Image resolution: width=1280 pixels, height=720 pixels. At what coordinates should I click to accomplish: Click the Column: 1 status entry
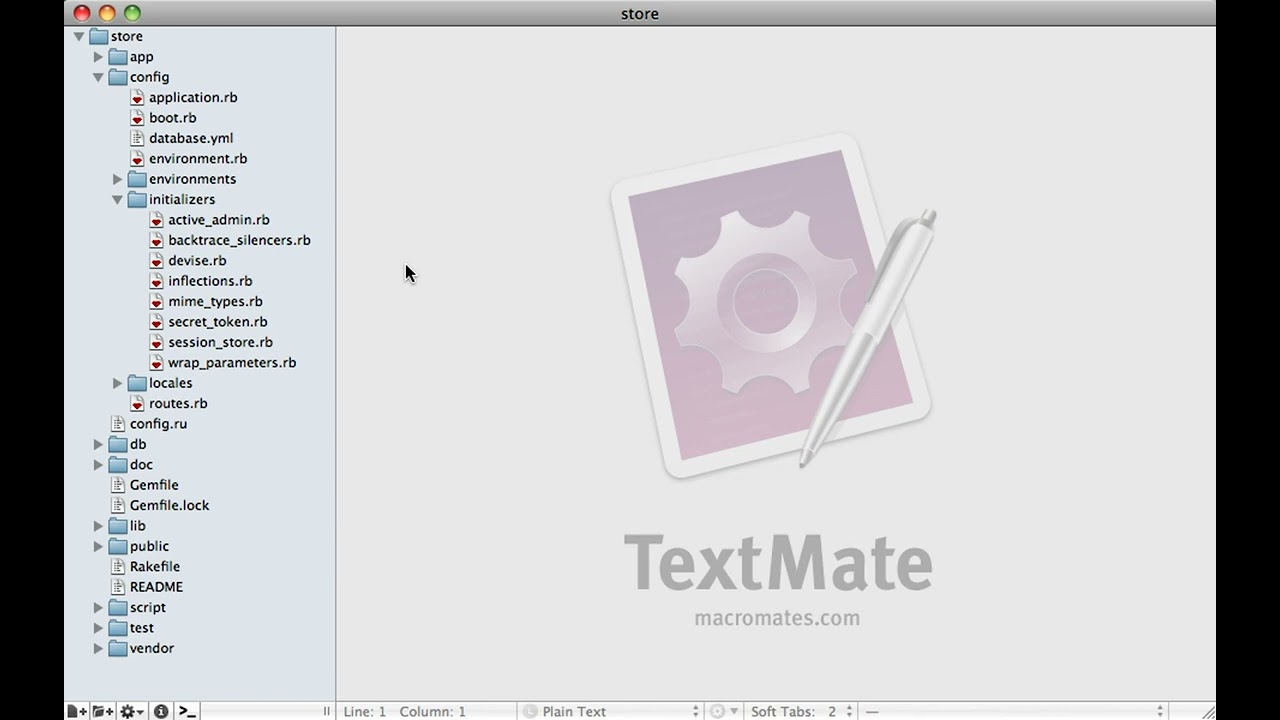tap(433, 711)
